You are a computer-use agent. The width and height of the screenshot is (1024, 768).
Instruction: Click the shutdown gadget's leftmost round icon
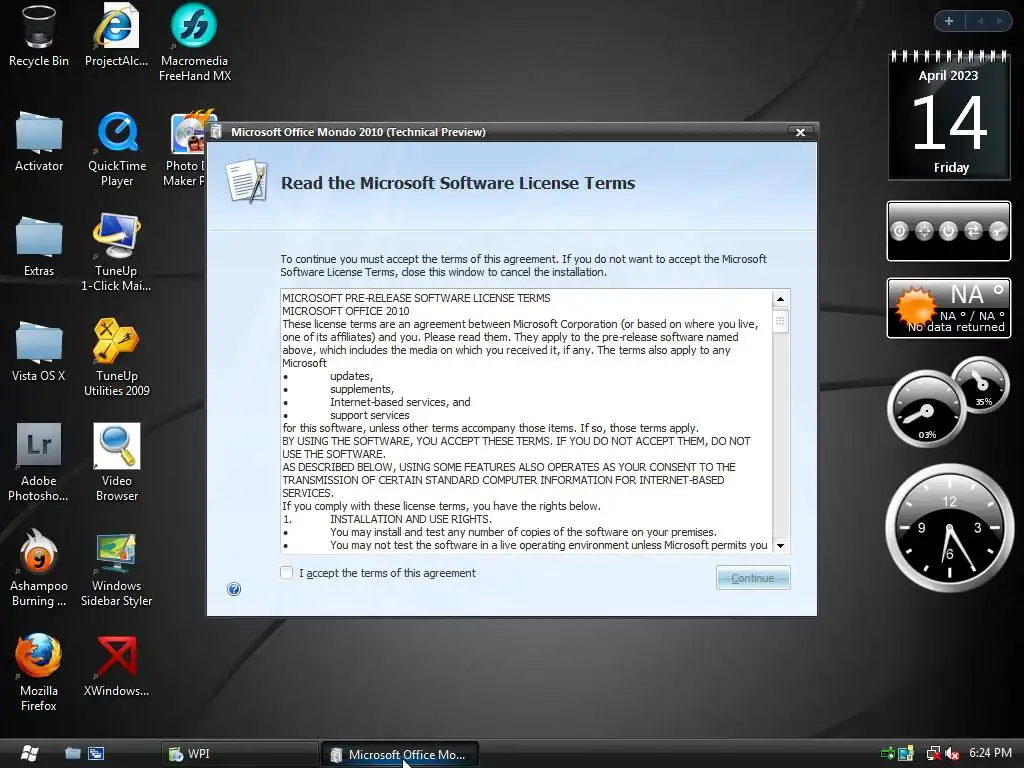(899, 231)
